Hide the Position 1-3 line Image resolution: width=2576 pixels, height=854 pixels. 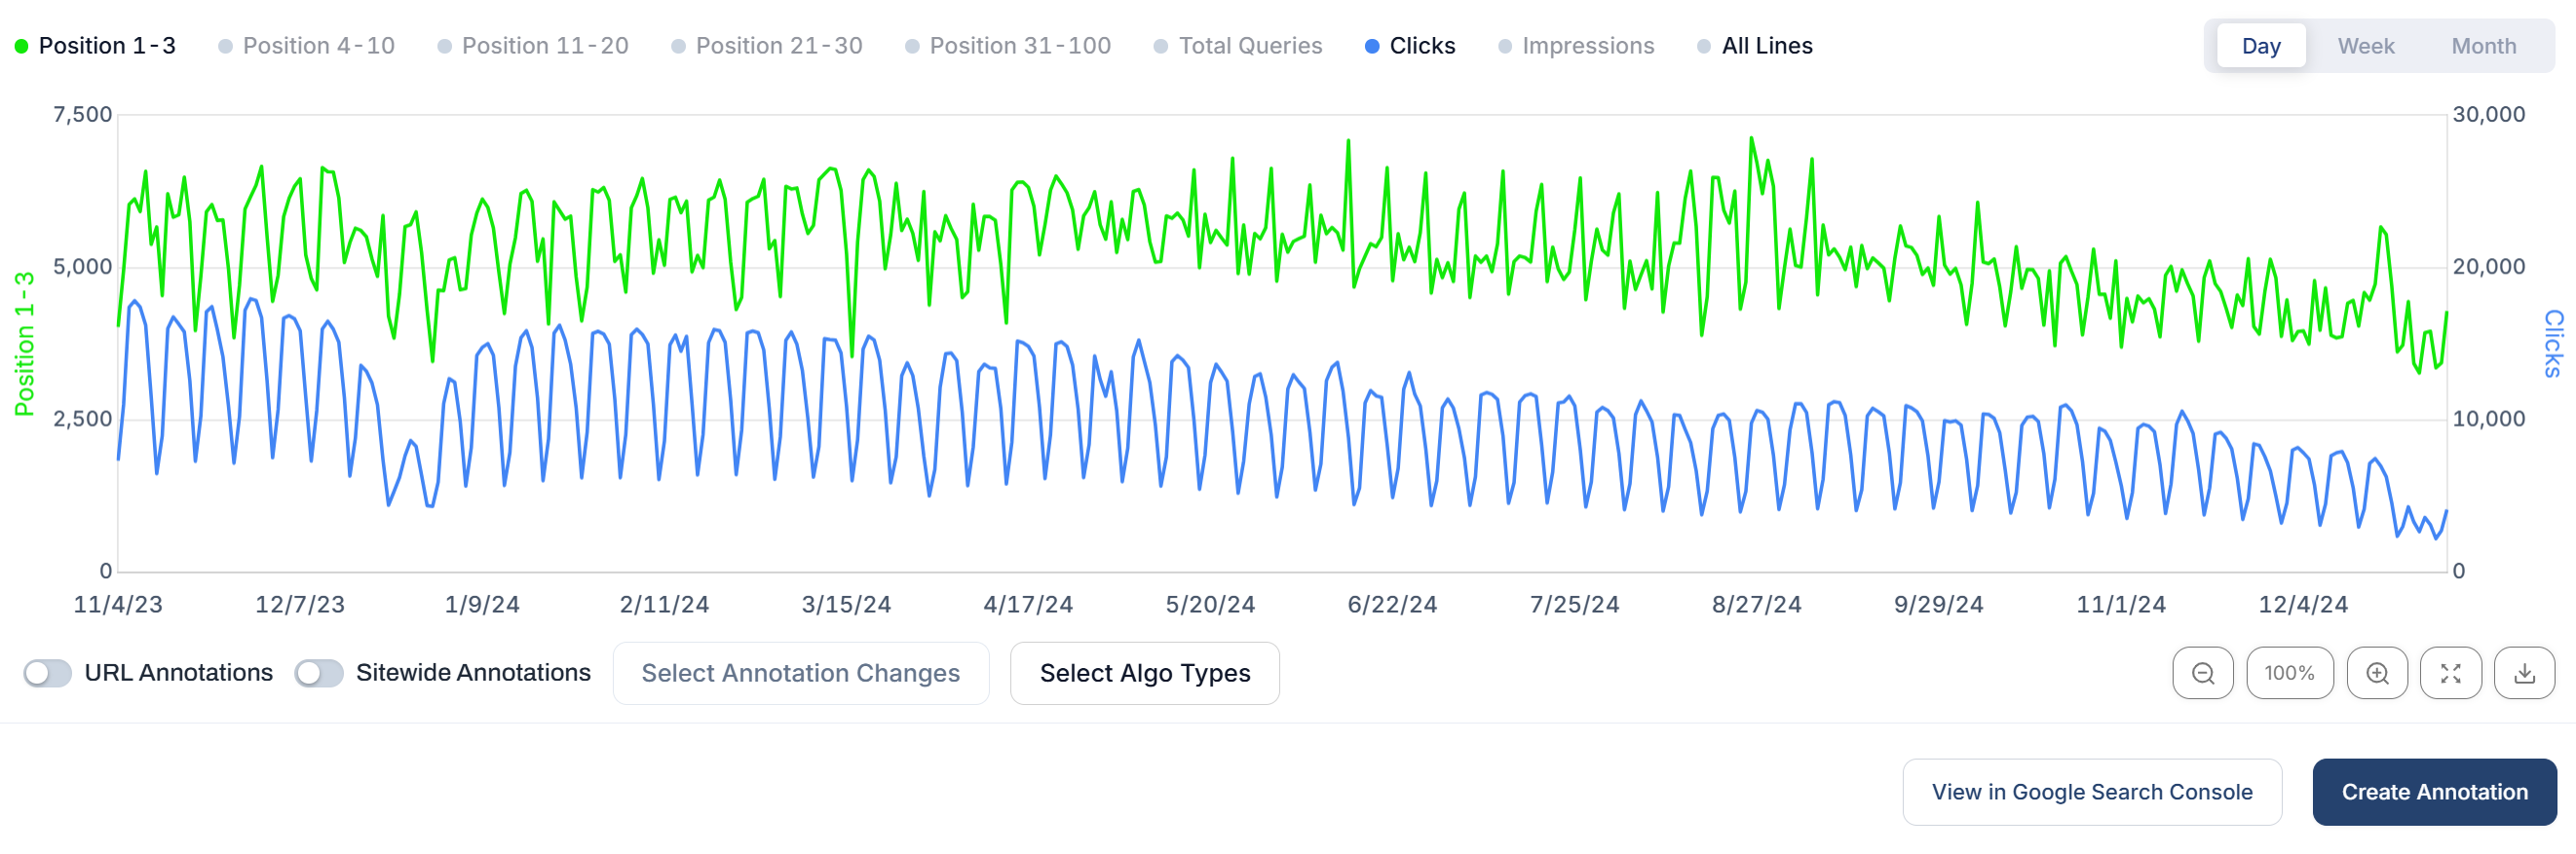tap(95, 46)
